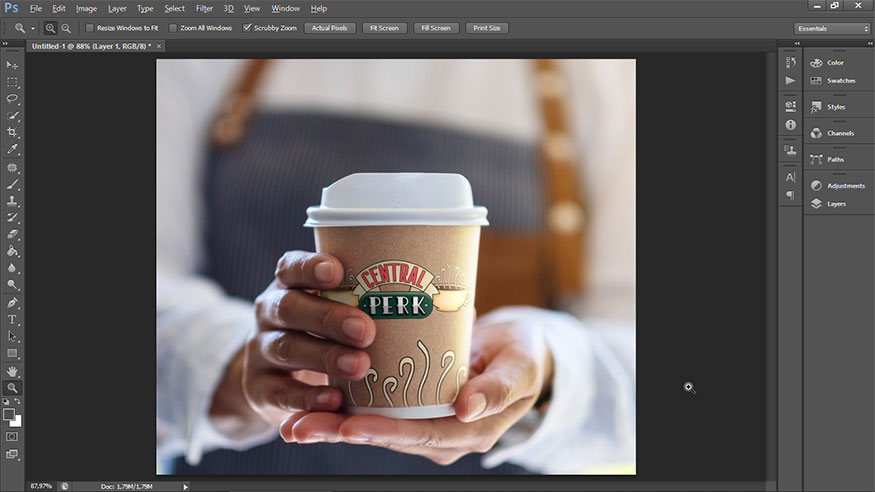
Task: Select the Pen tool
Action: 12,303
